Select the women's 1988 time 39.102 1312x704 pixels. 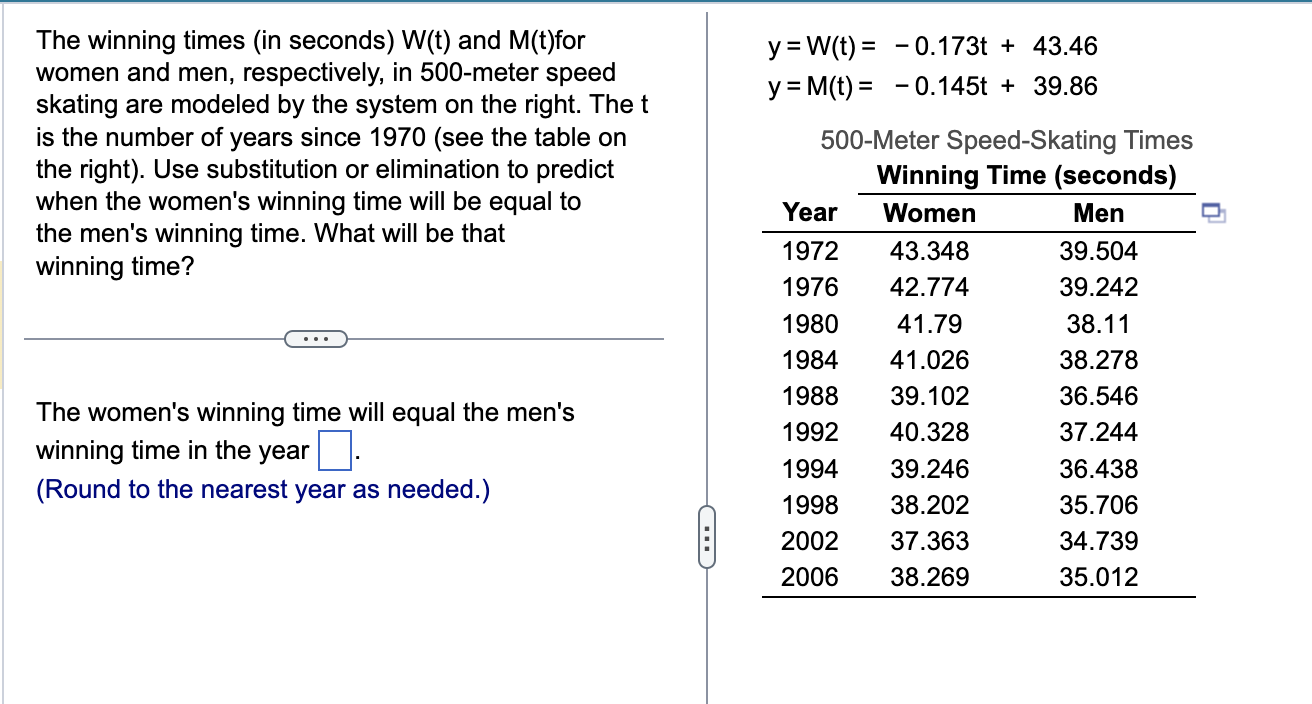(930, 396)
